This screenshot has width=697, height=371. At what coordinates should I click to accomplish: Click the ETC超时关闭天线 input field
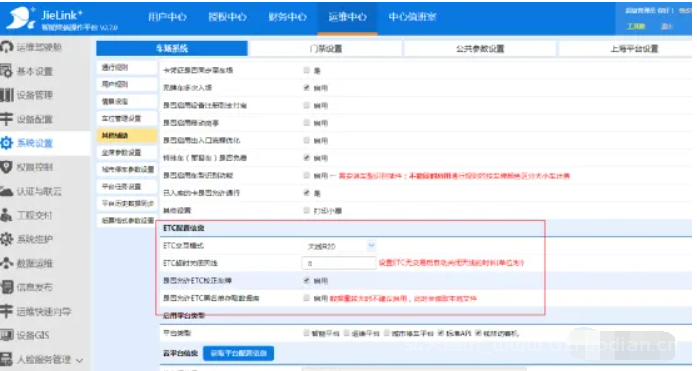[339, 263]
